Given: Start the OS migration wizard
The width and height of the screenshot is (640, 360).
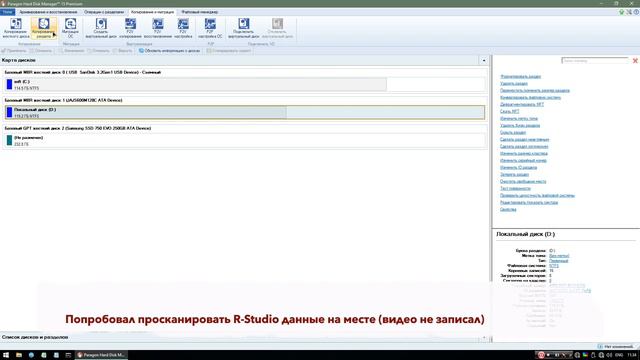Looking at the screenshot, I should [71, 28].
